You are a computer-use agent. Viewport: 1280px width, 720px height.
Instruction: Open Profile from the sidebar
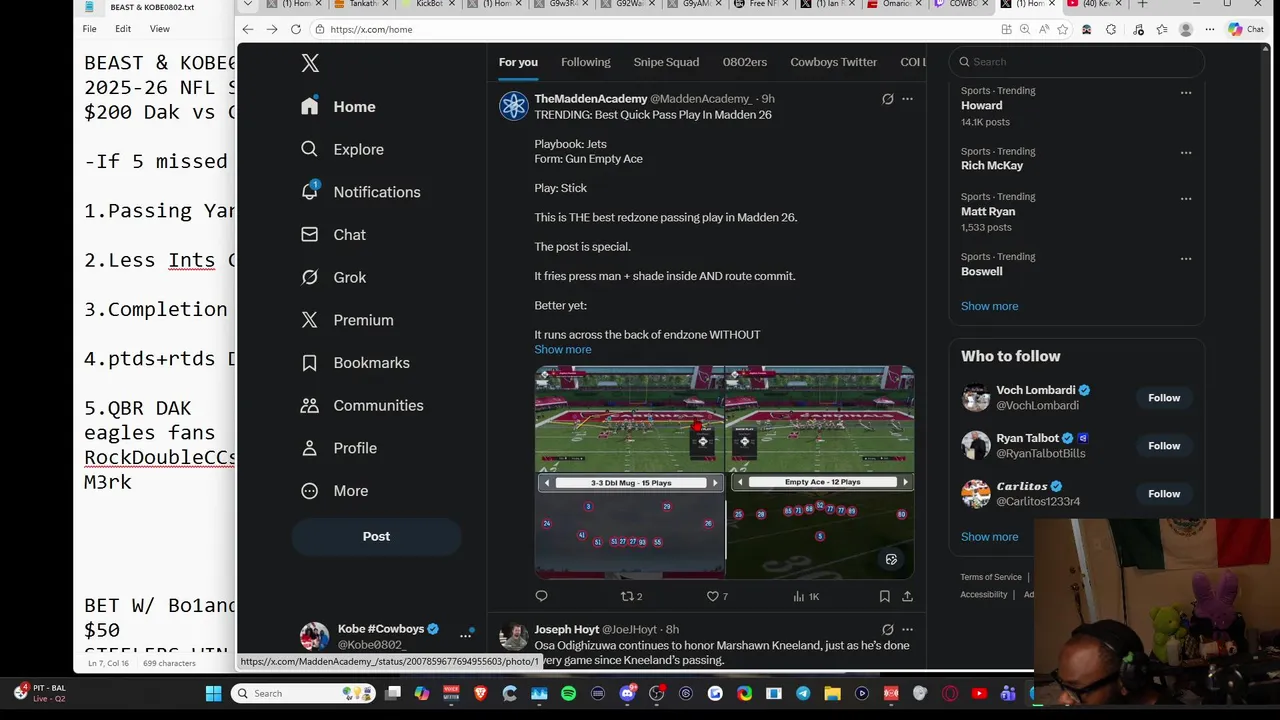339,448
